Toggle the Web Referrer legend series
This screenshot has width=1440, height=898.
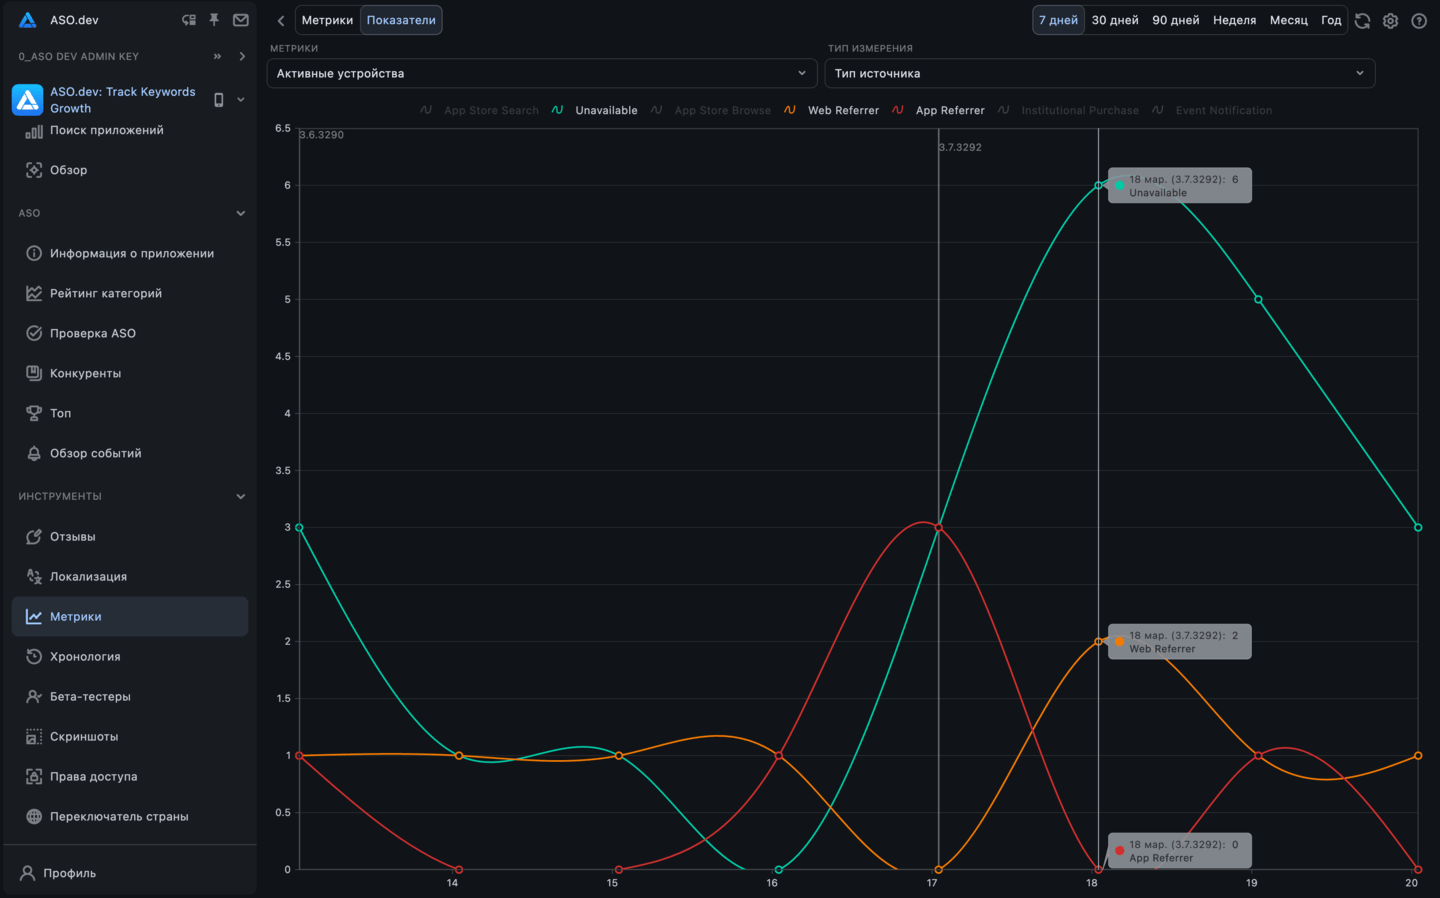point(842,111)
